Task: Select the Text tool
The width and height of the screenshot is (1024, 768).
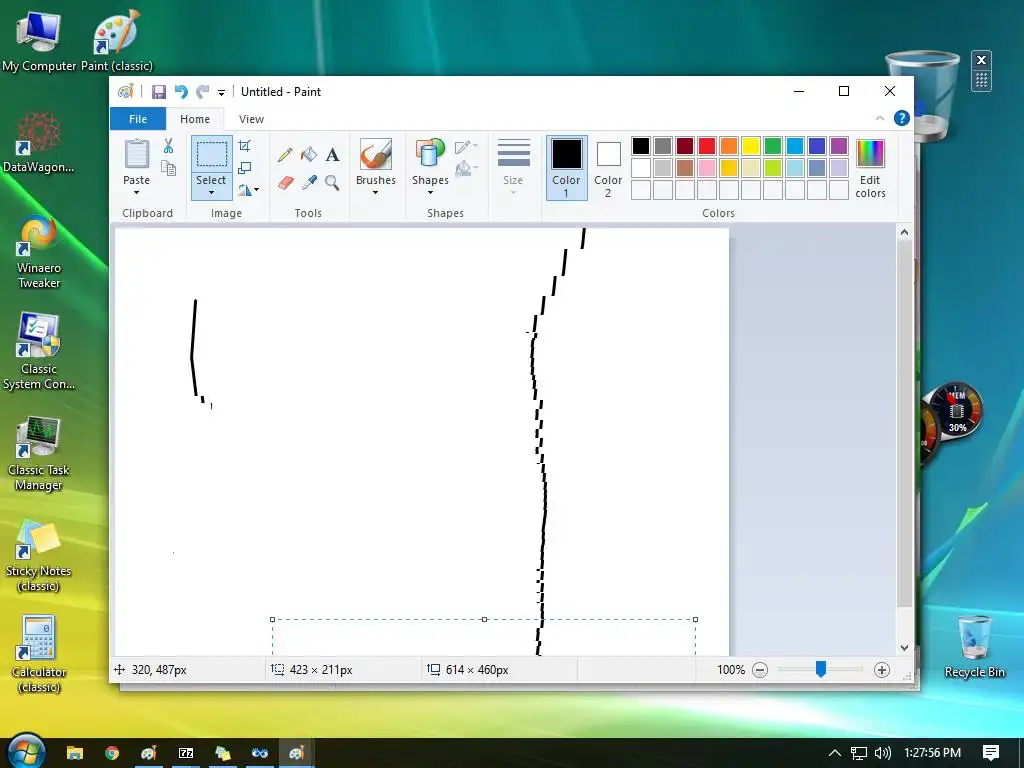Action: [332, 155]
